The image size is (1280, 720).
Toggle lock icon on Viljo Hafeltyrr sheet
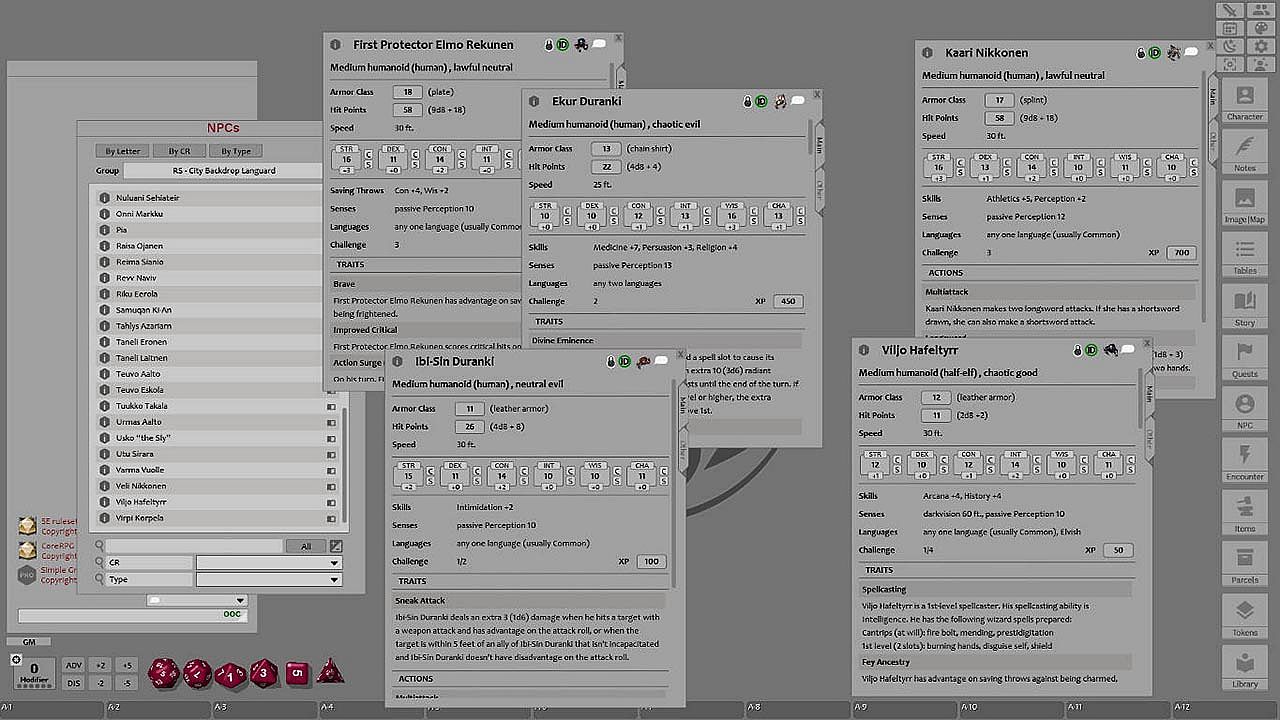1078,351
